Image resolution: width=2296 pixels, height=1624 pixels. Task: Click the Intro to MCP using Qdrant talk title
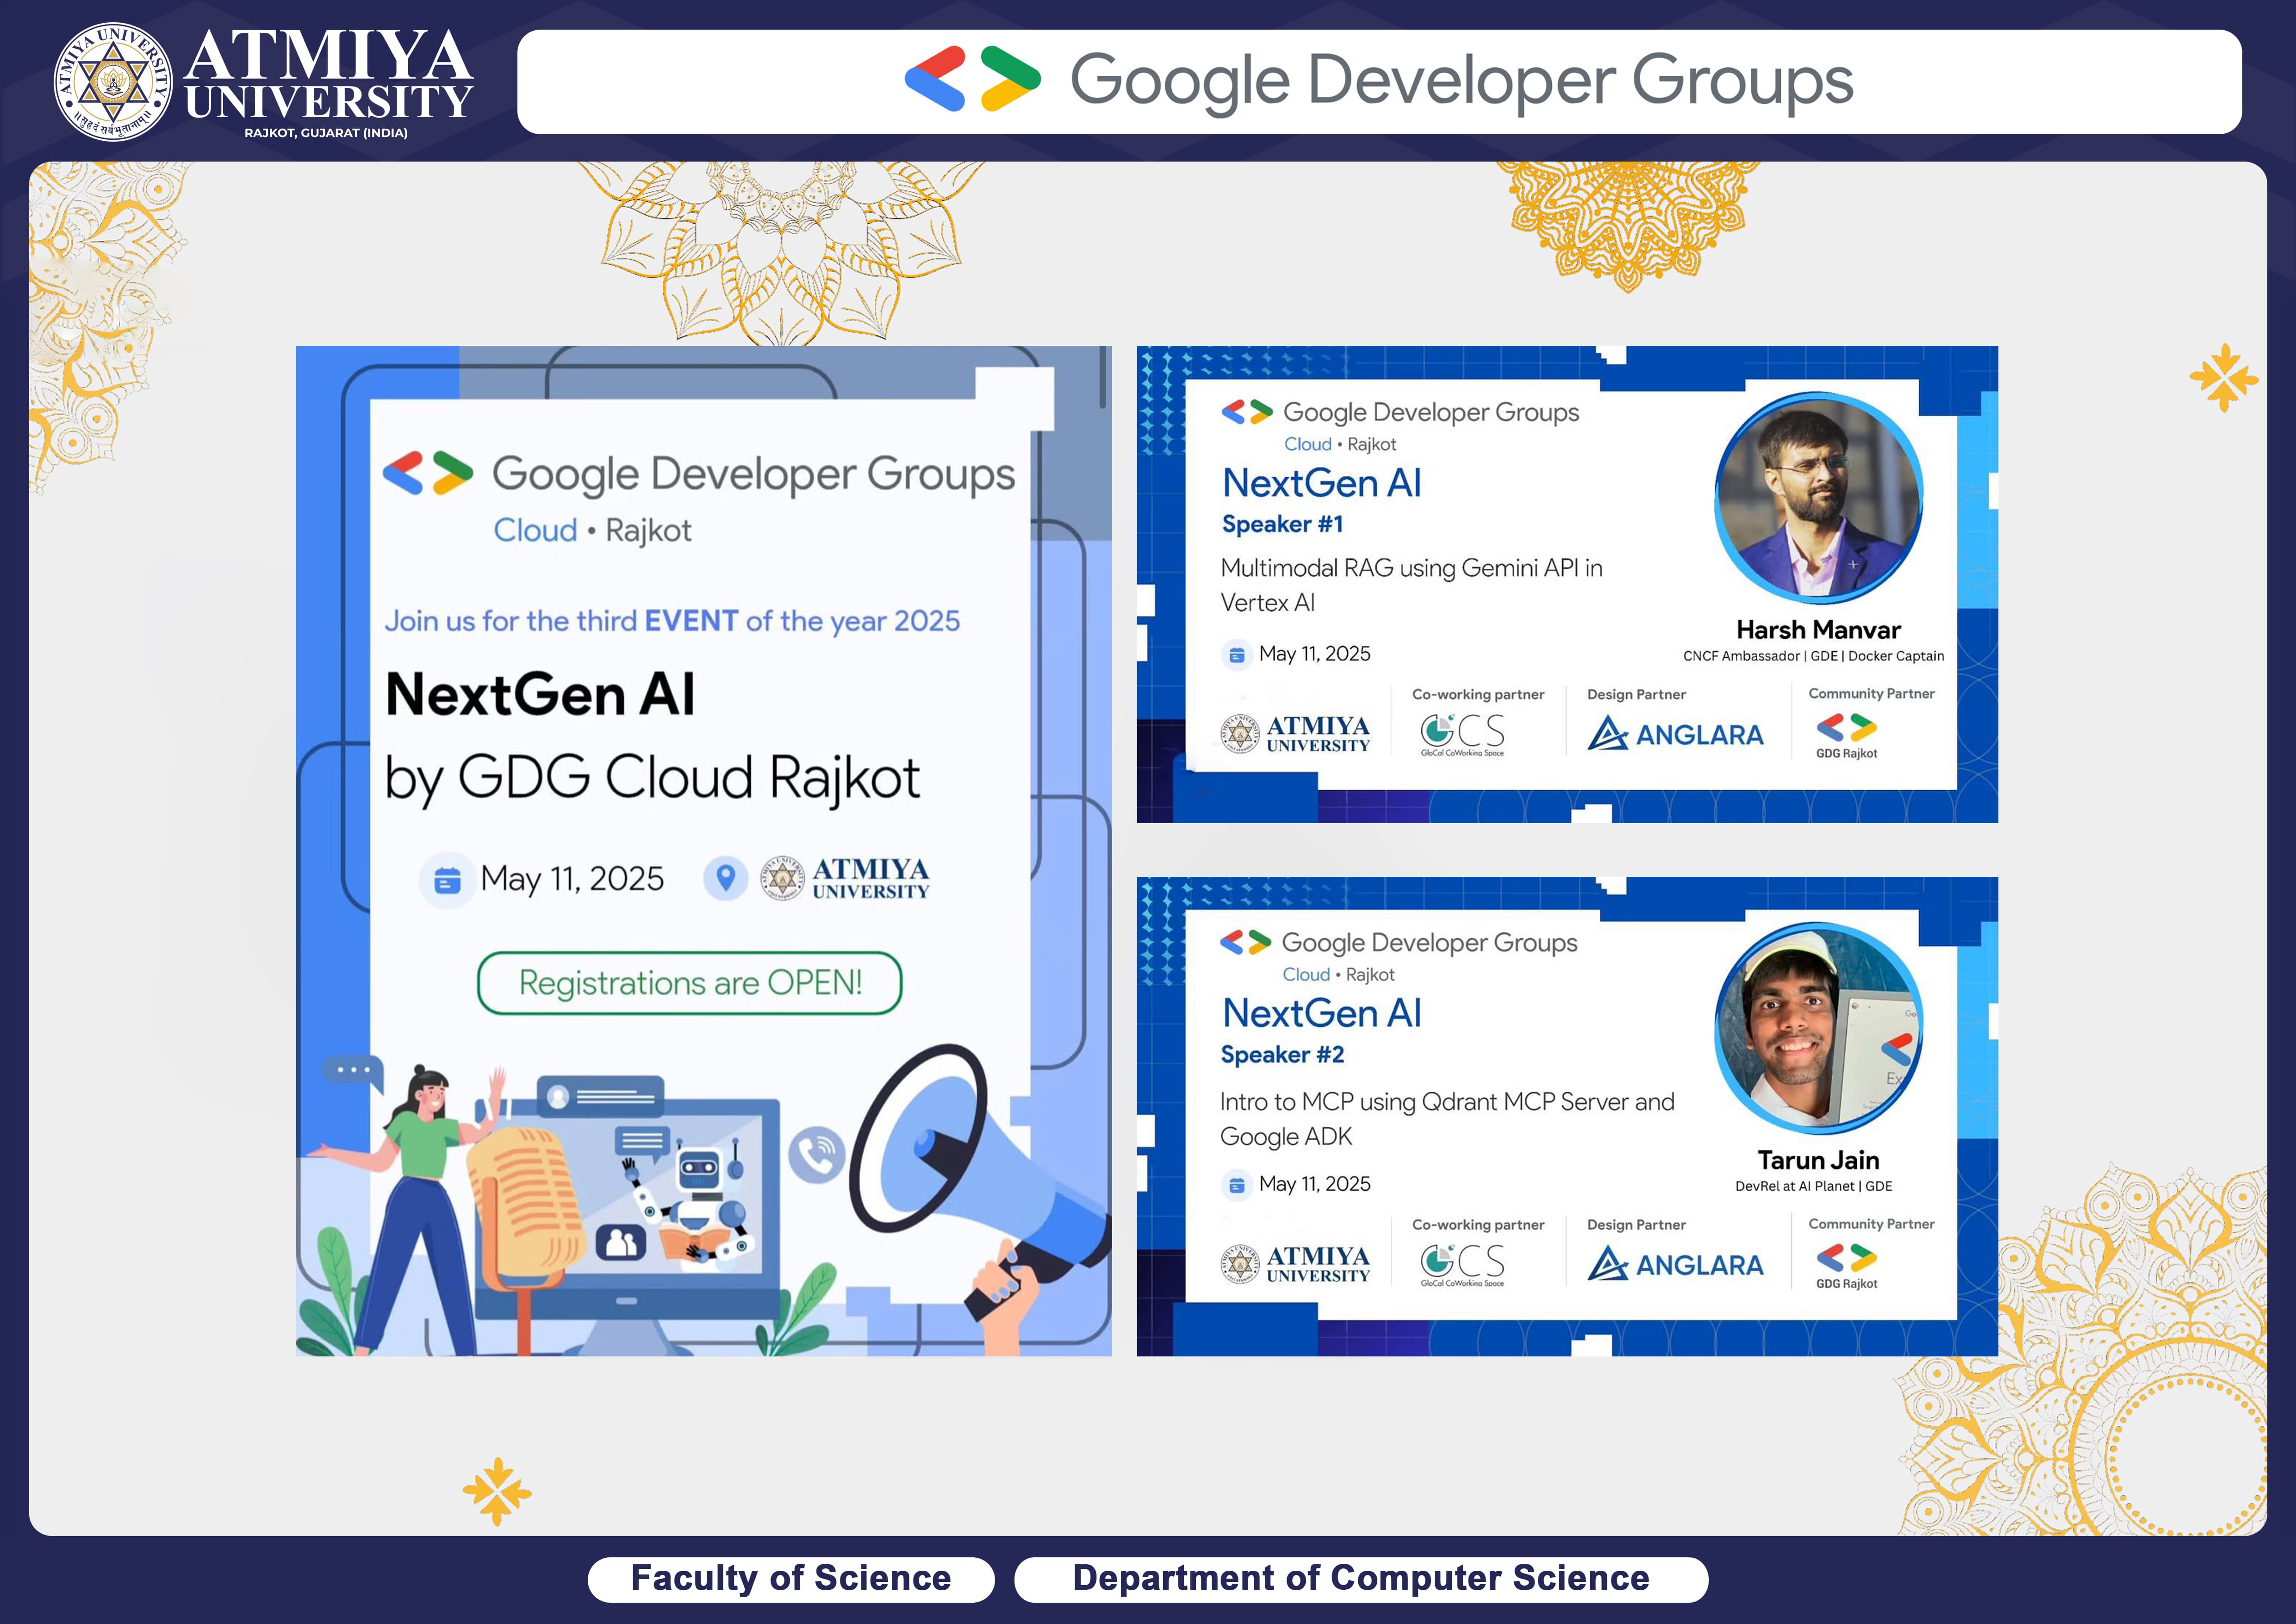point(1447,1119)
